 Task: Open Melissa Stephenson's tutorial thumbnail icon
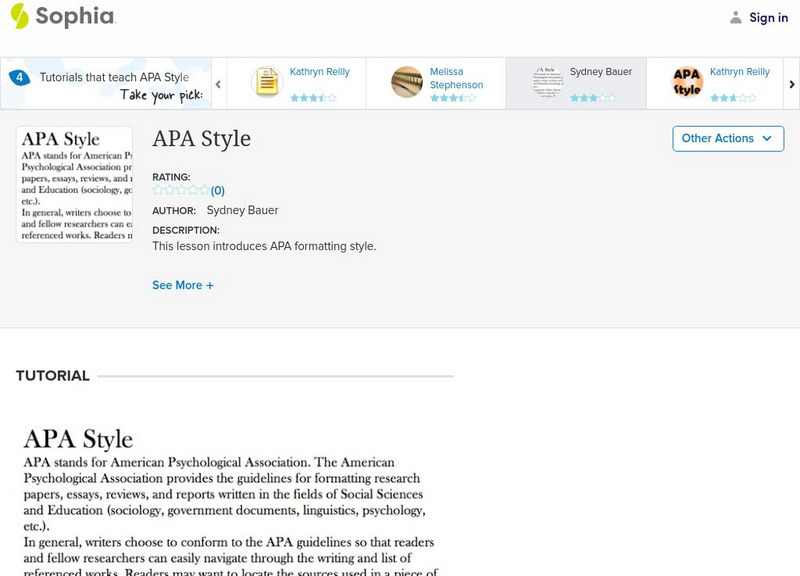click(407, 82)
